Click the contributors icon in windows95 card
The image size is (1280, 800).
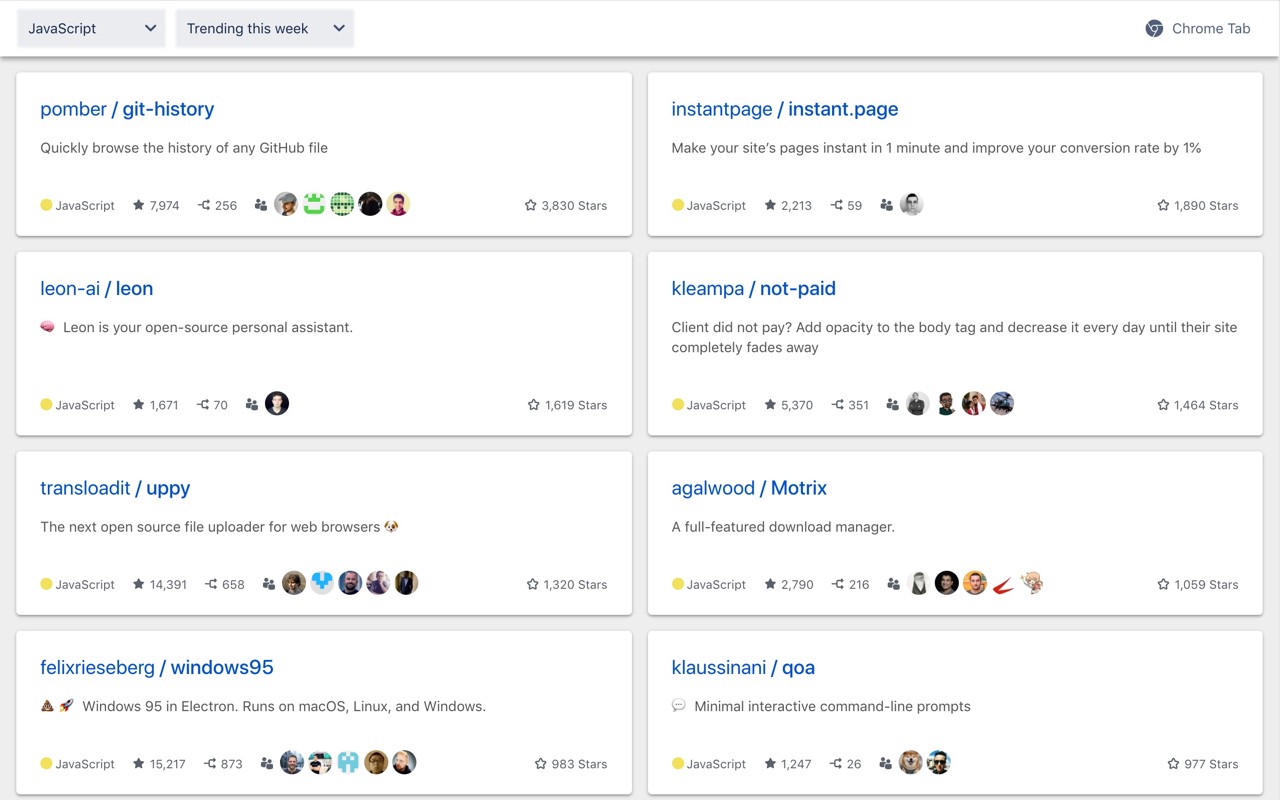click(266, 764)
